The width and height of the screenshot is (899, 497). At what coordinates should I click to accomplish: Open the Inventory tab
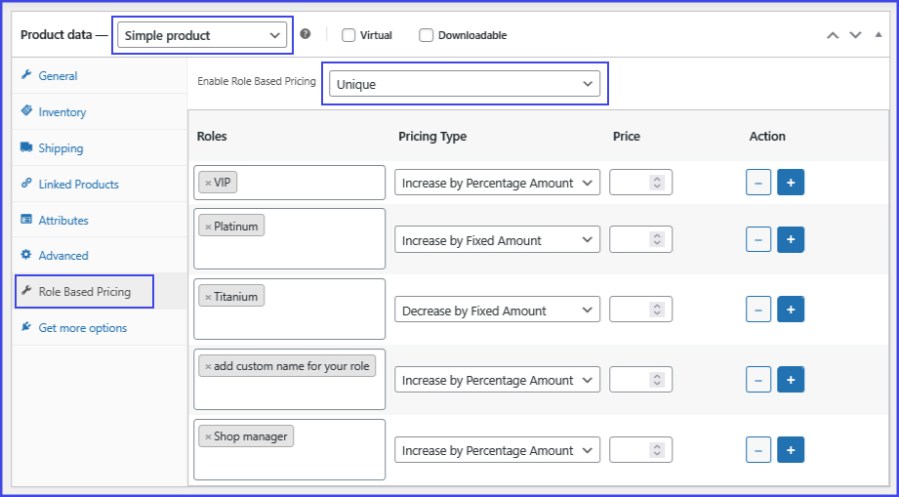coord(62,112)
